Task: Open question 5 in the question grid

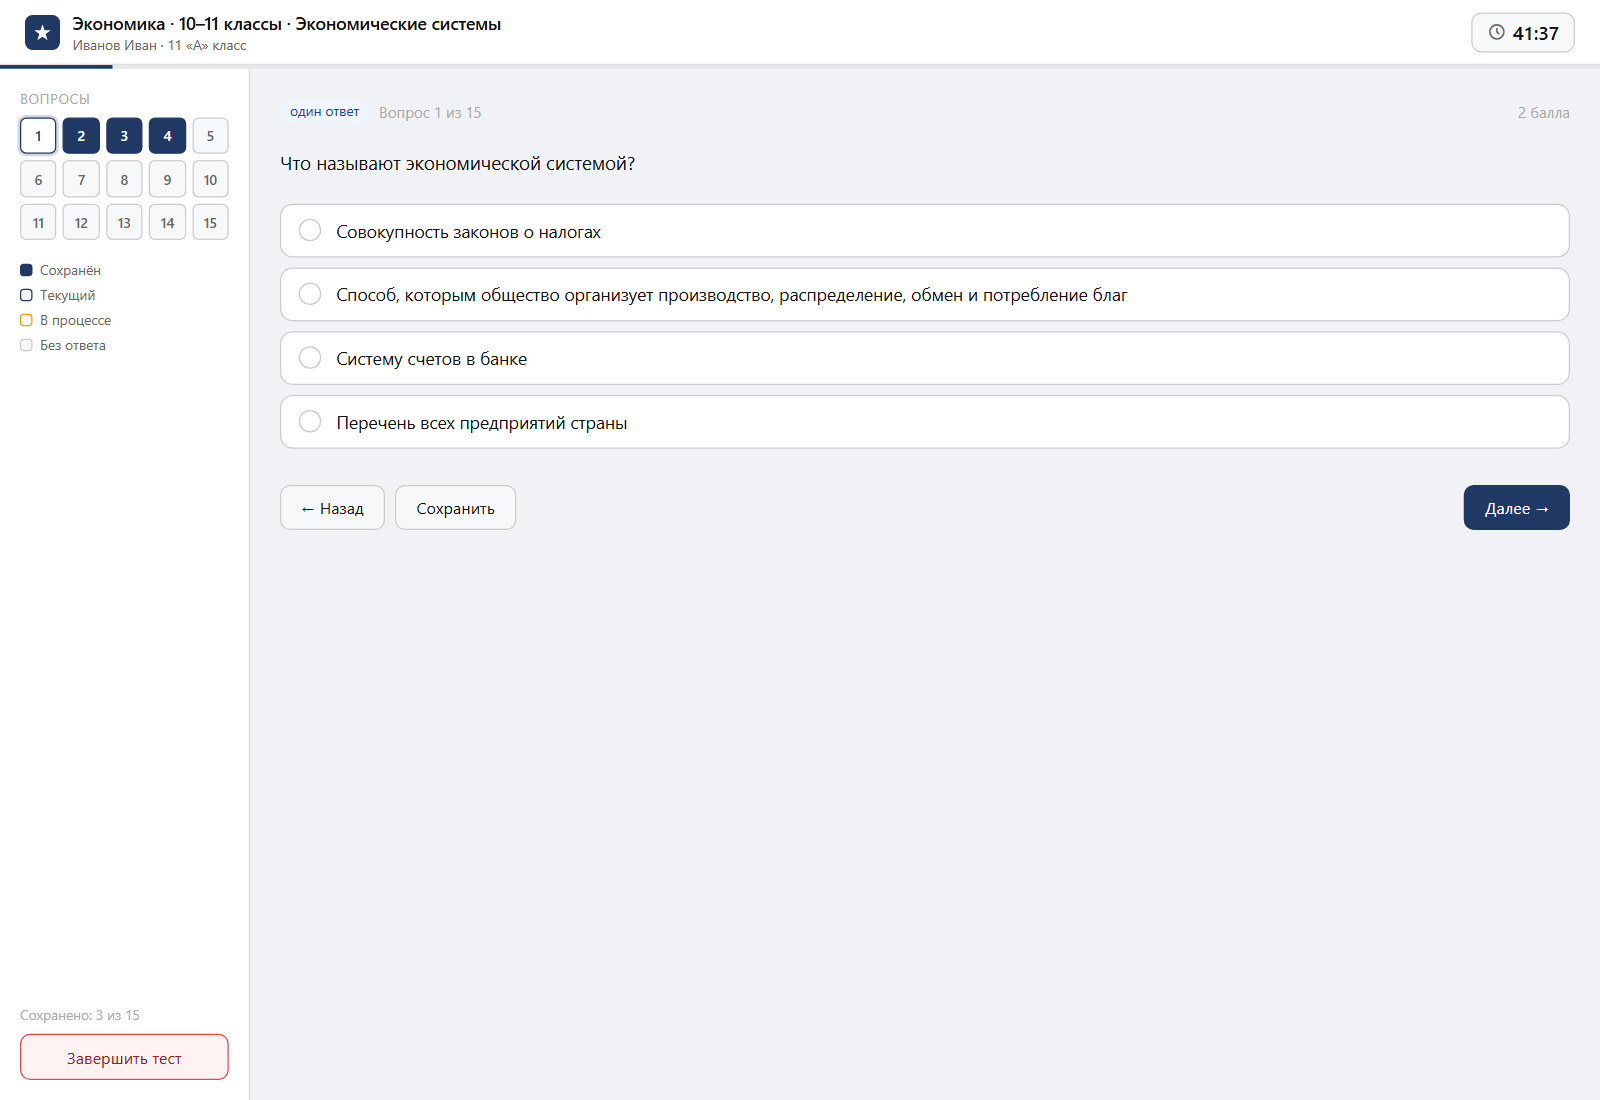Action: [210, 136]
